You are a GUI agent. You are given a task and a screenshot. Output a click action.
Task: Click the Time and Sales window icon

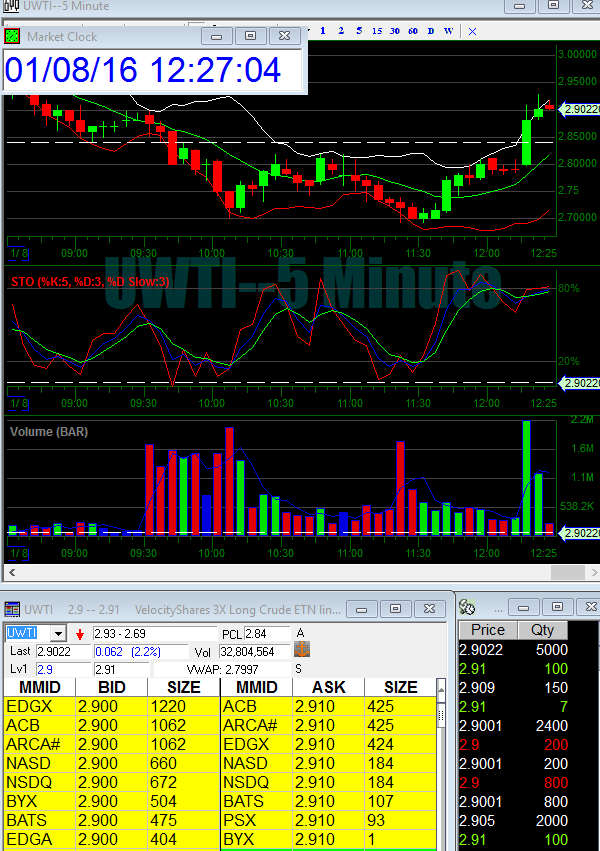pos(467,607)
